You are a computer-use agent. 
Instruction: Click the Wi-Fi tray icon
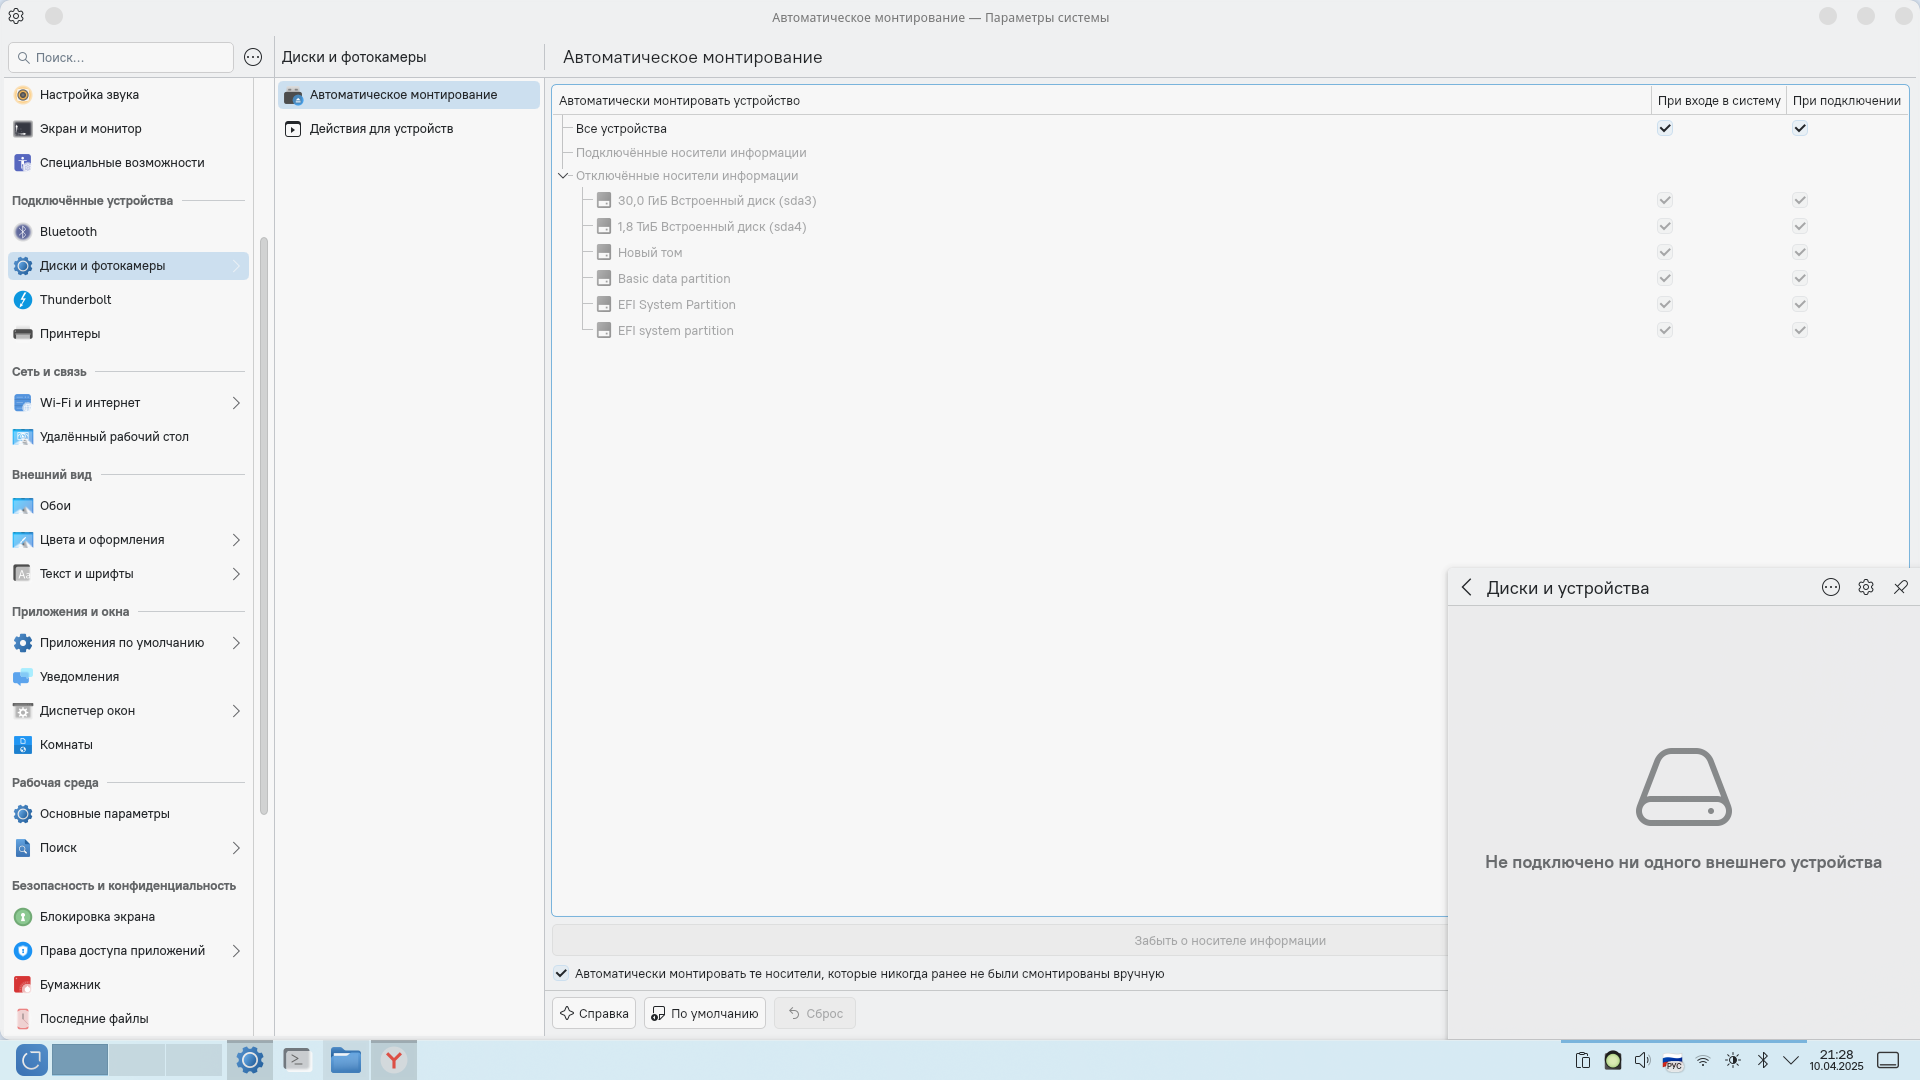click(x=1703, y=1060)
